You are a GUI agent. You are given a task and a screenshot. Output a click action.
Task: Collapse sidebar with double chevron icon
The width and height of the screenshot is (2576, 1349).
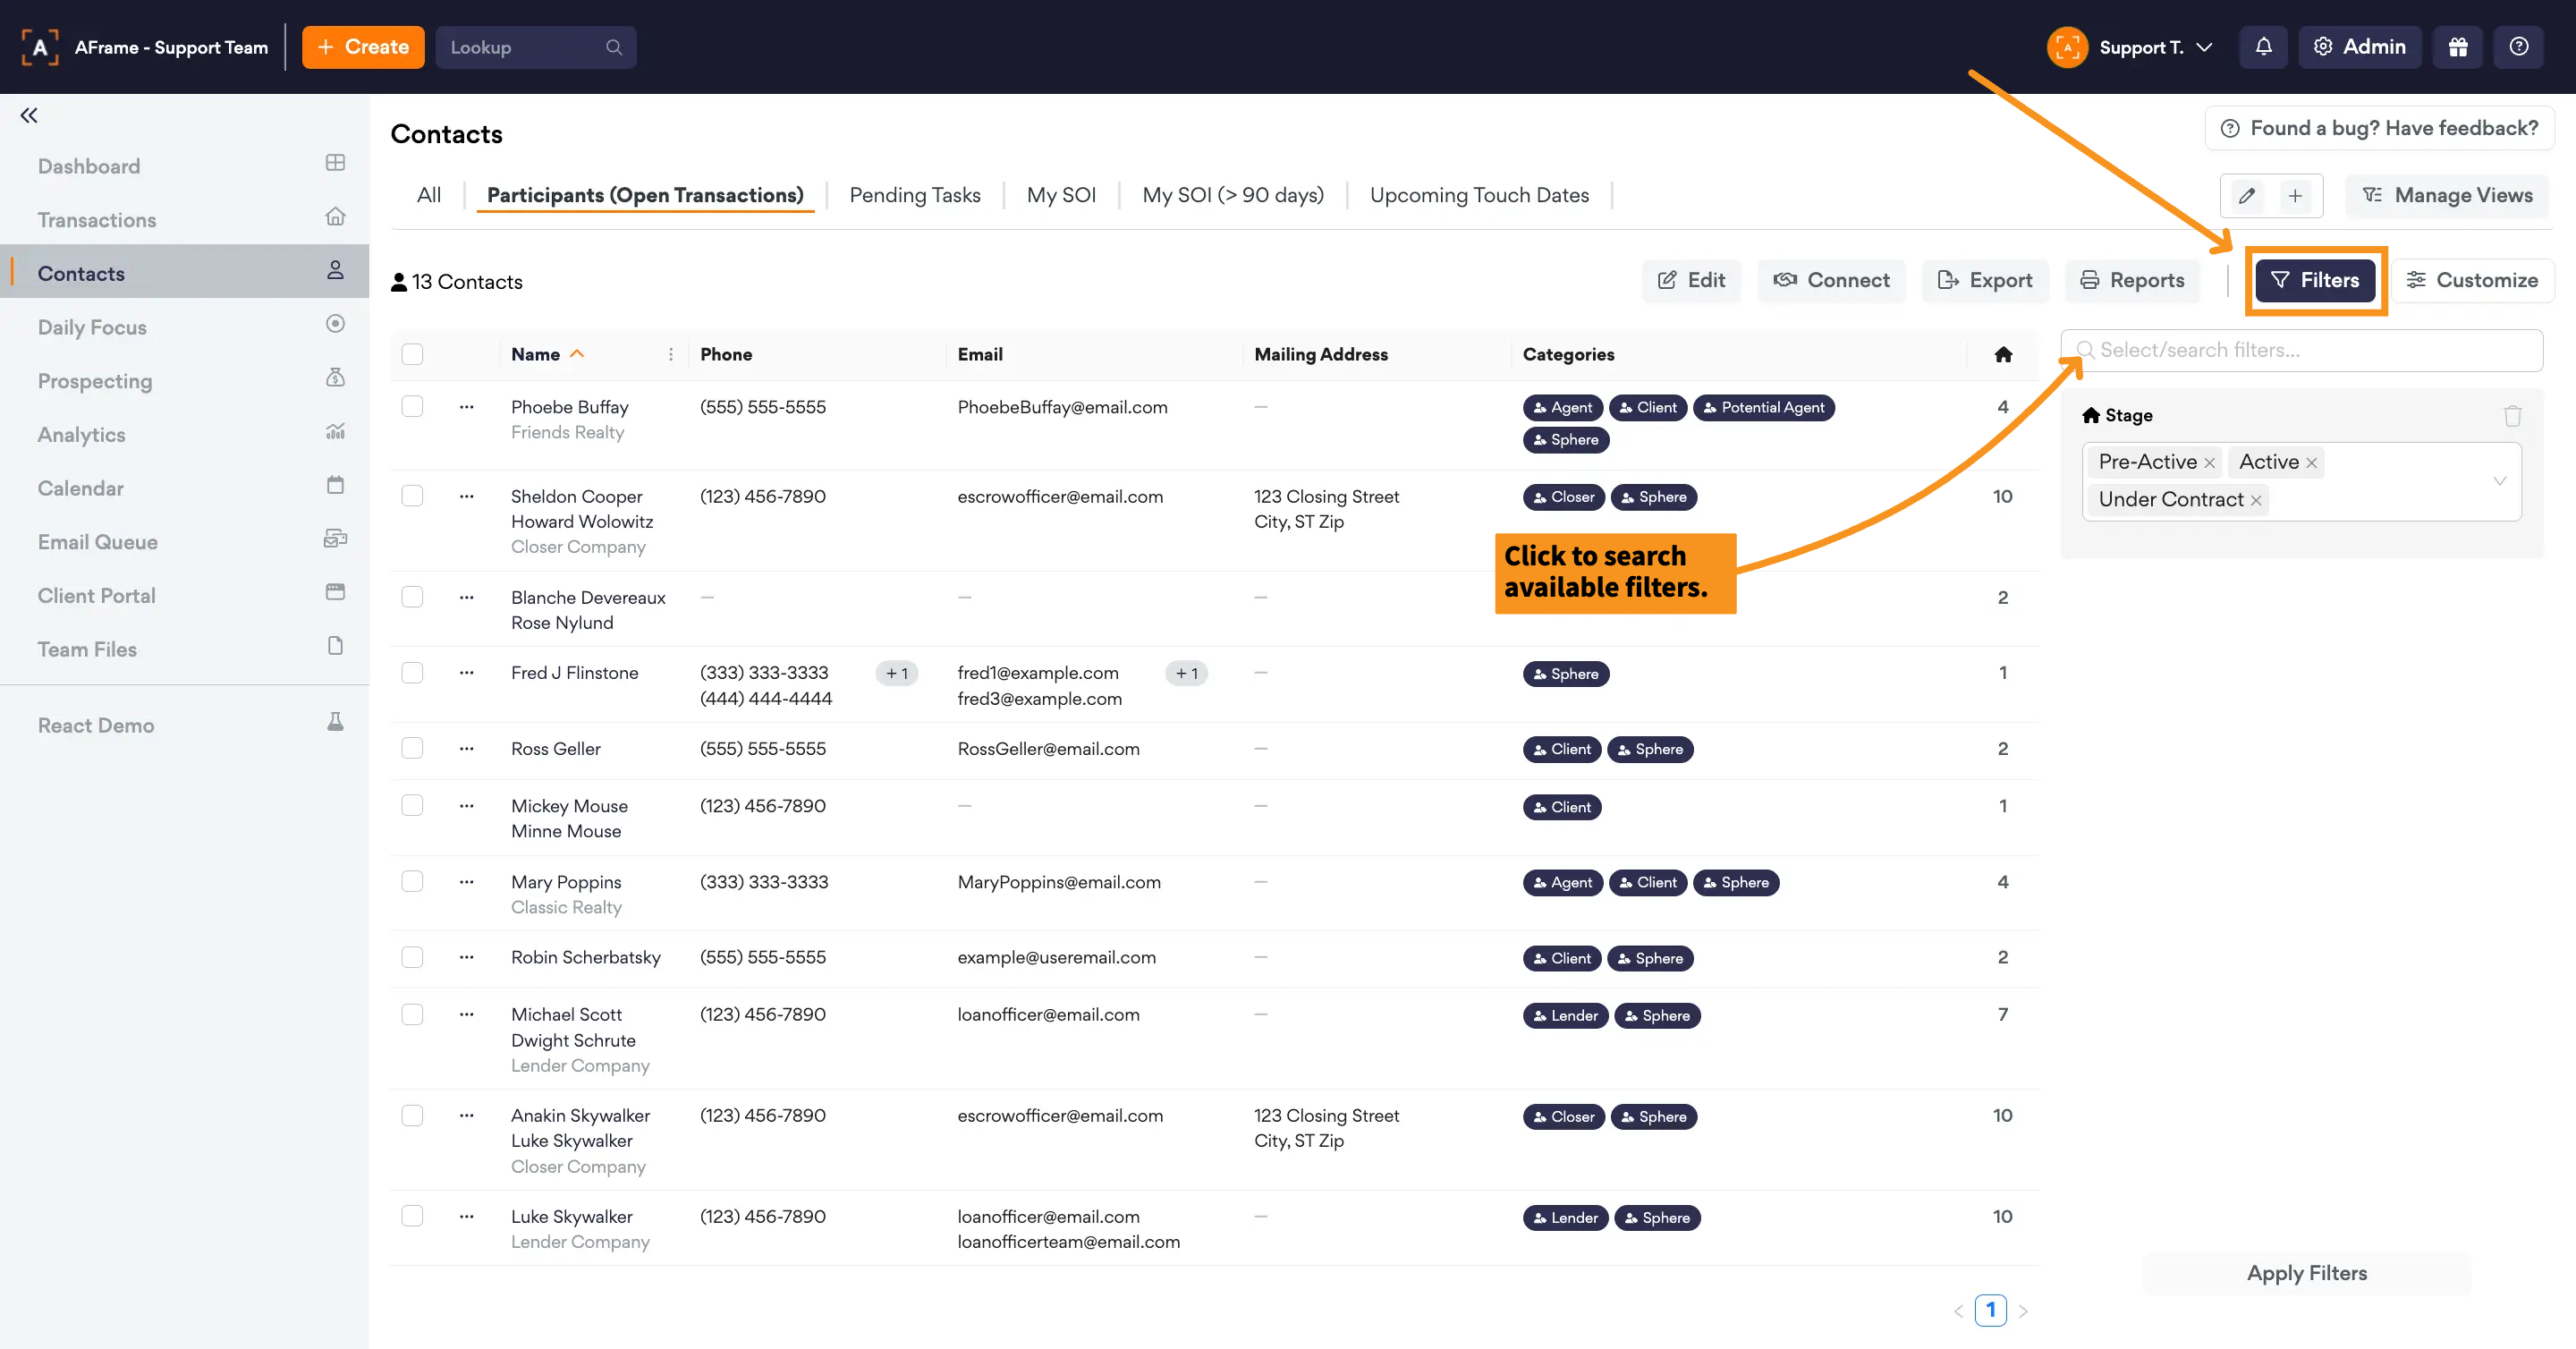tap(29, 115)
